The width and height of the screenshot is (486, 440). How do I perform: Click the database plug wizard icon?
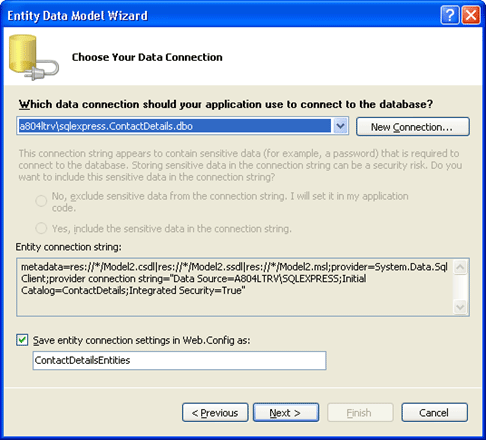(x=33, y=57)
